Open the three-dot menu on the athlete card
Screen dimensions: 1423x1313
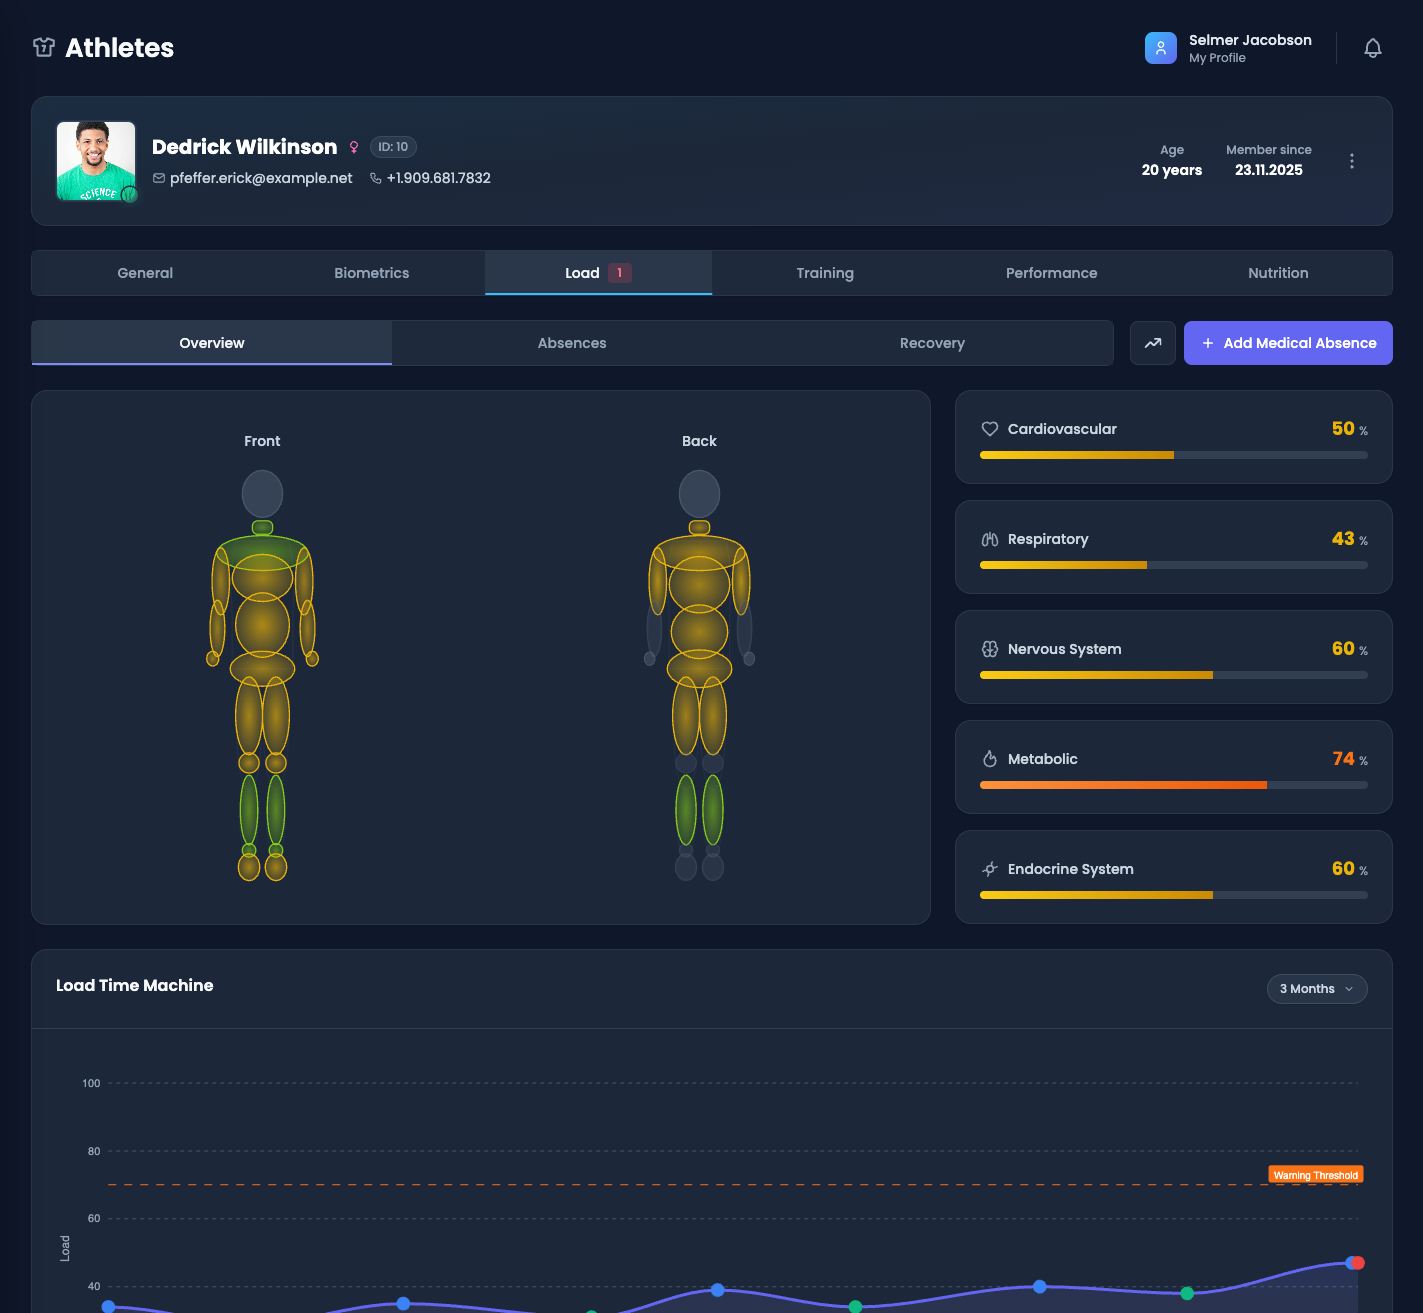(x=1352, y=160)
